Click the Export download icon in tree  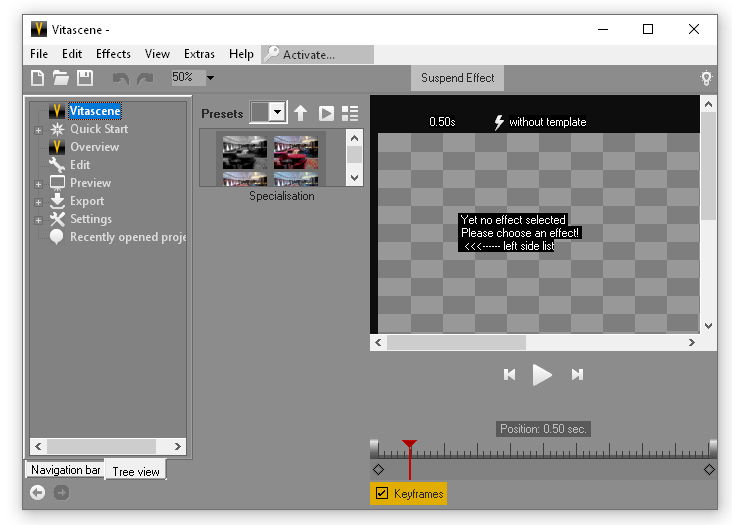[x=57, y=201]
